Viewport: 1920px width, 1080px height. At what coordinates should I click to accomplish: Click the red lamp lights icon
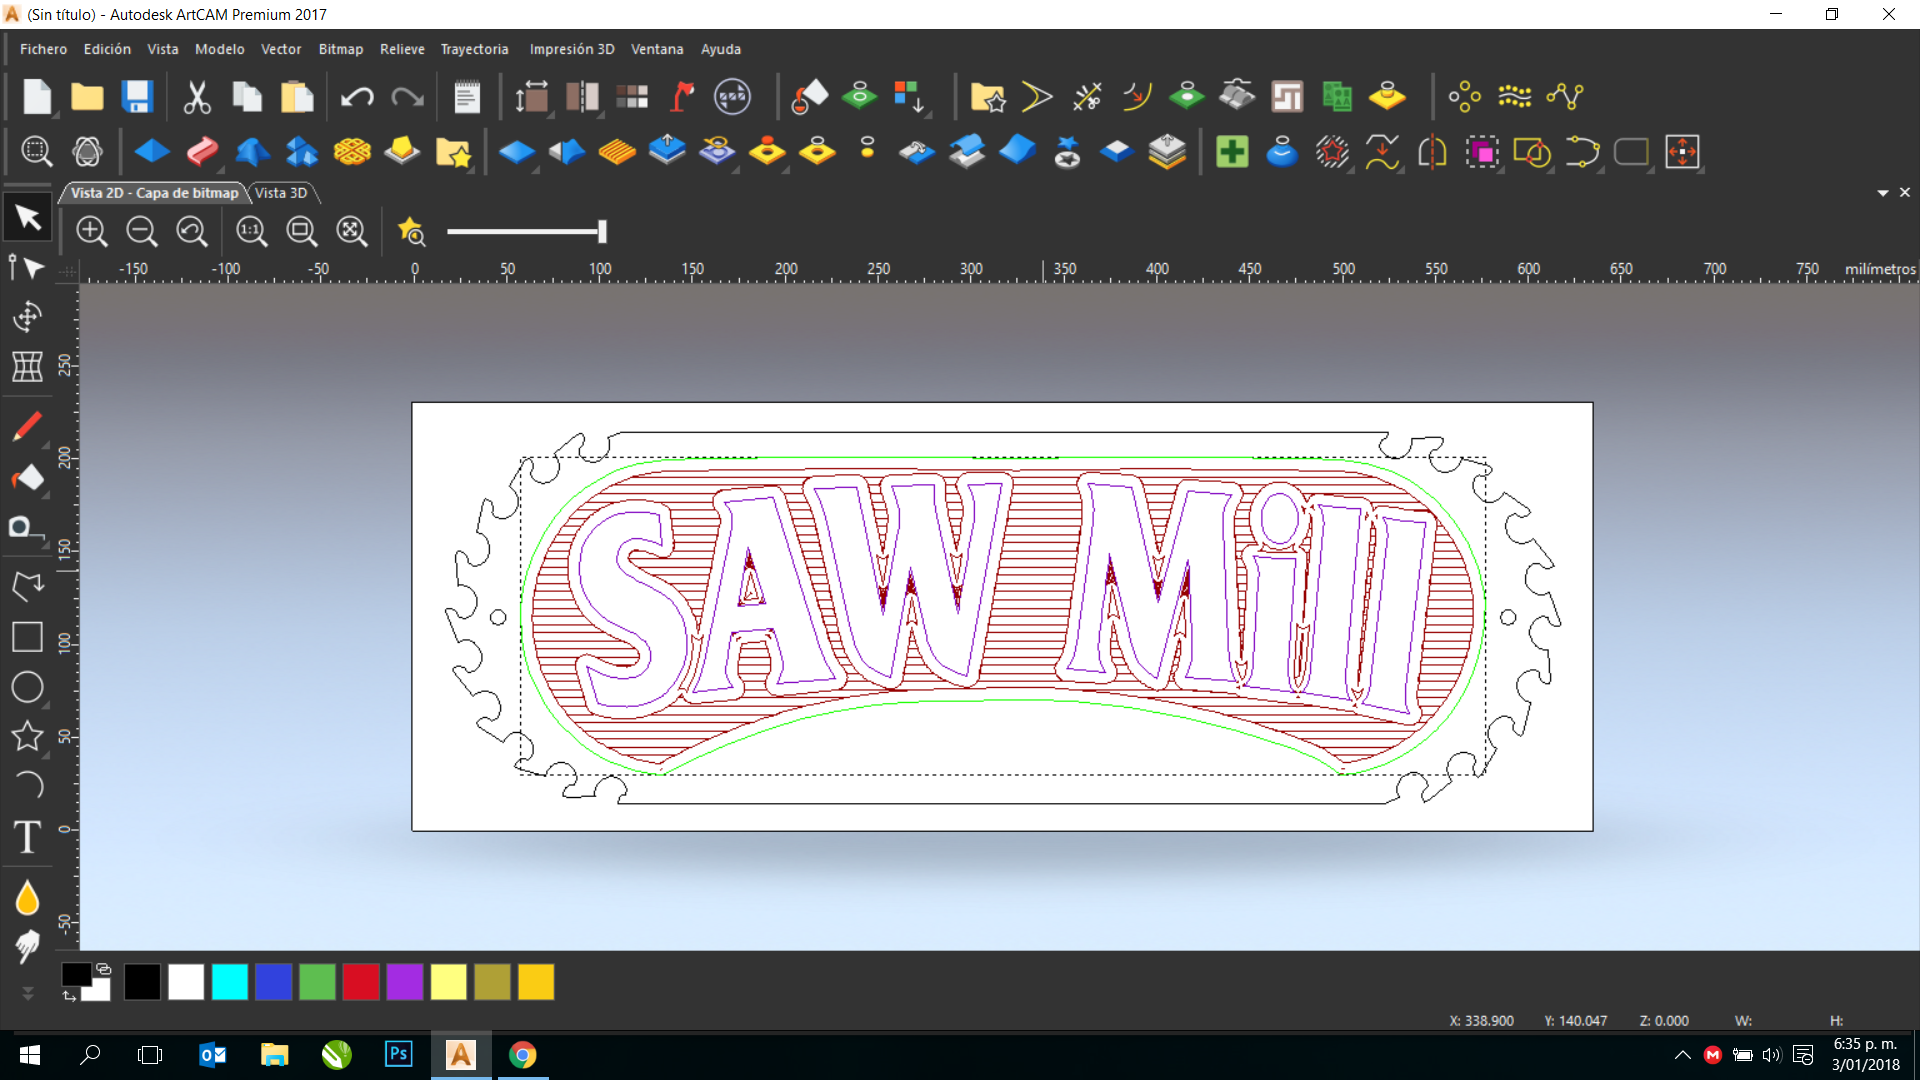(683, 97)
